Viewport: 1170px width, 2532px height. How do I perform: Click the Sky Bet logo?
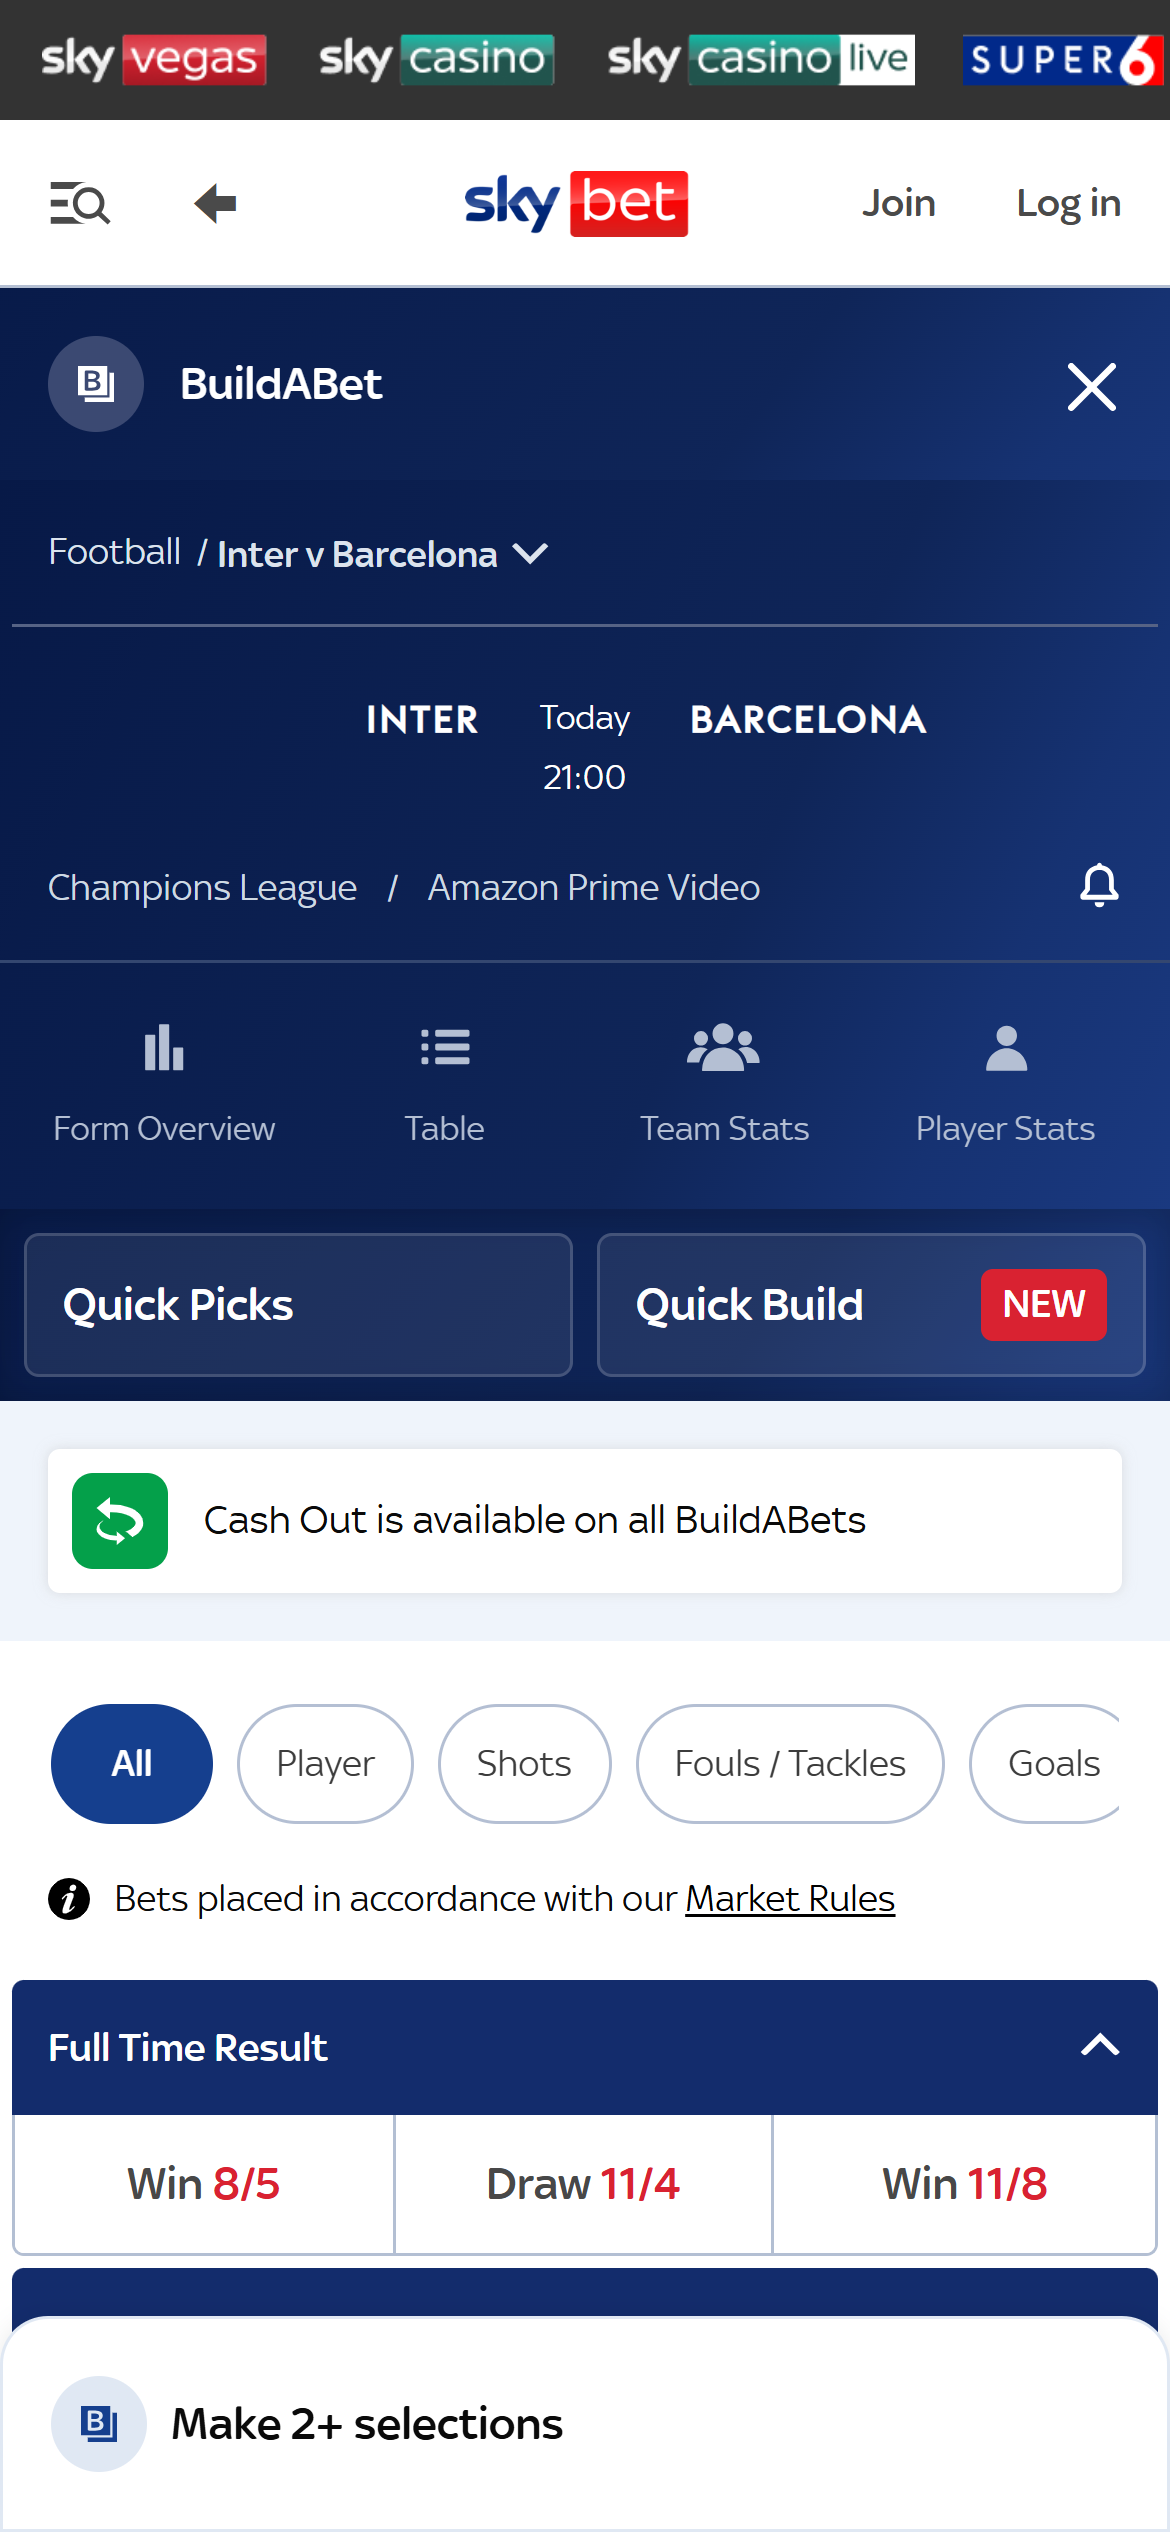pos(574,203)
